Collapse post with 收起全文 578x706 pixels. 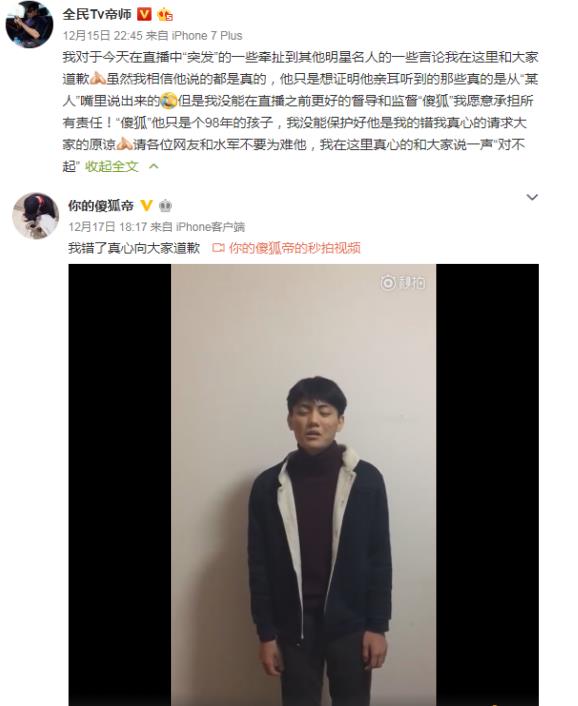coord(111,166)
